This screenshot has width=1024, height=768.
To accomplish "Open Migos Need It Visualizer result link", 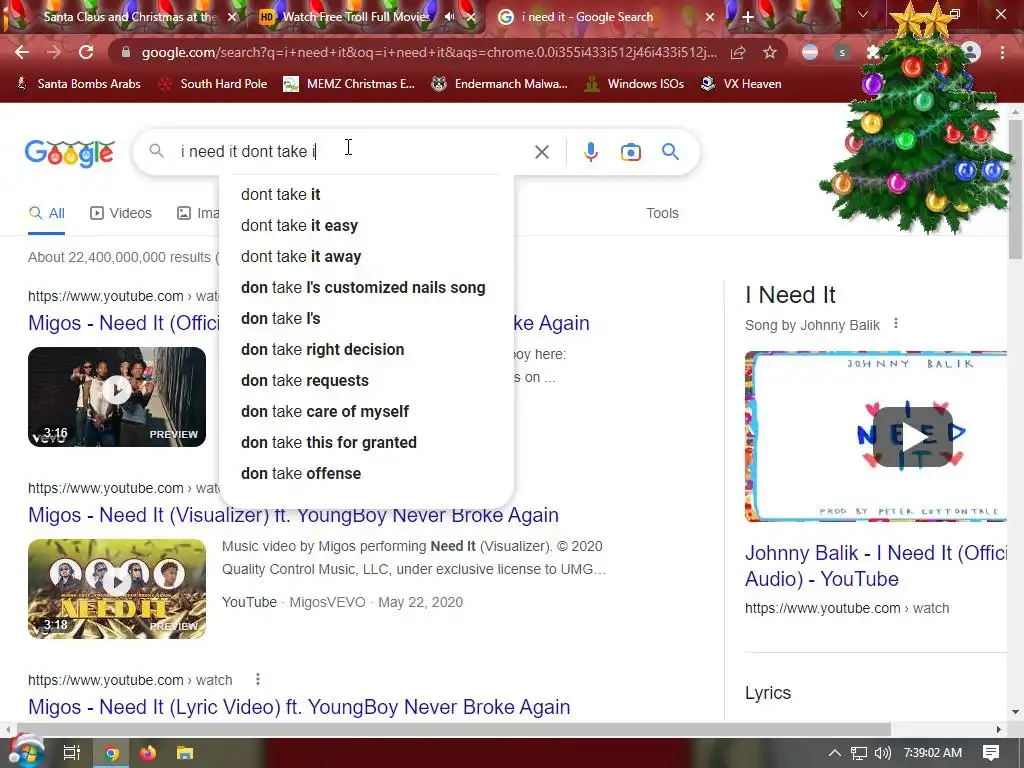I will 293,515.
